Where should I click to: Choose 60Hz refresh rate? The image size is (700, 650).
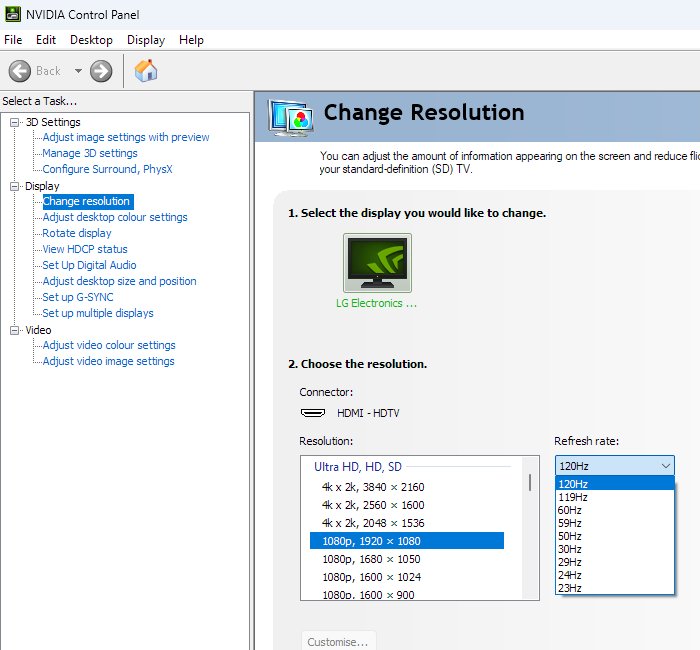point(615,510)
